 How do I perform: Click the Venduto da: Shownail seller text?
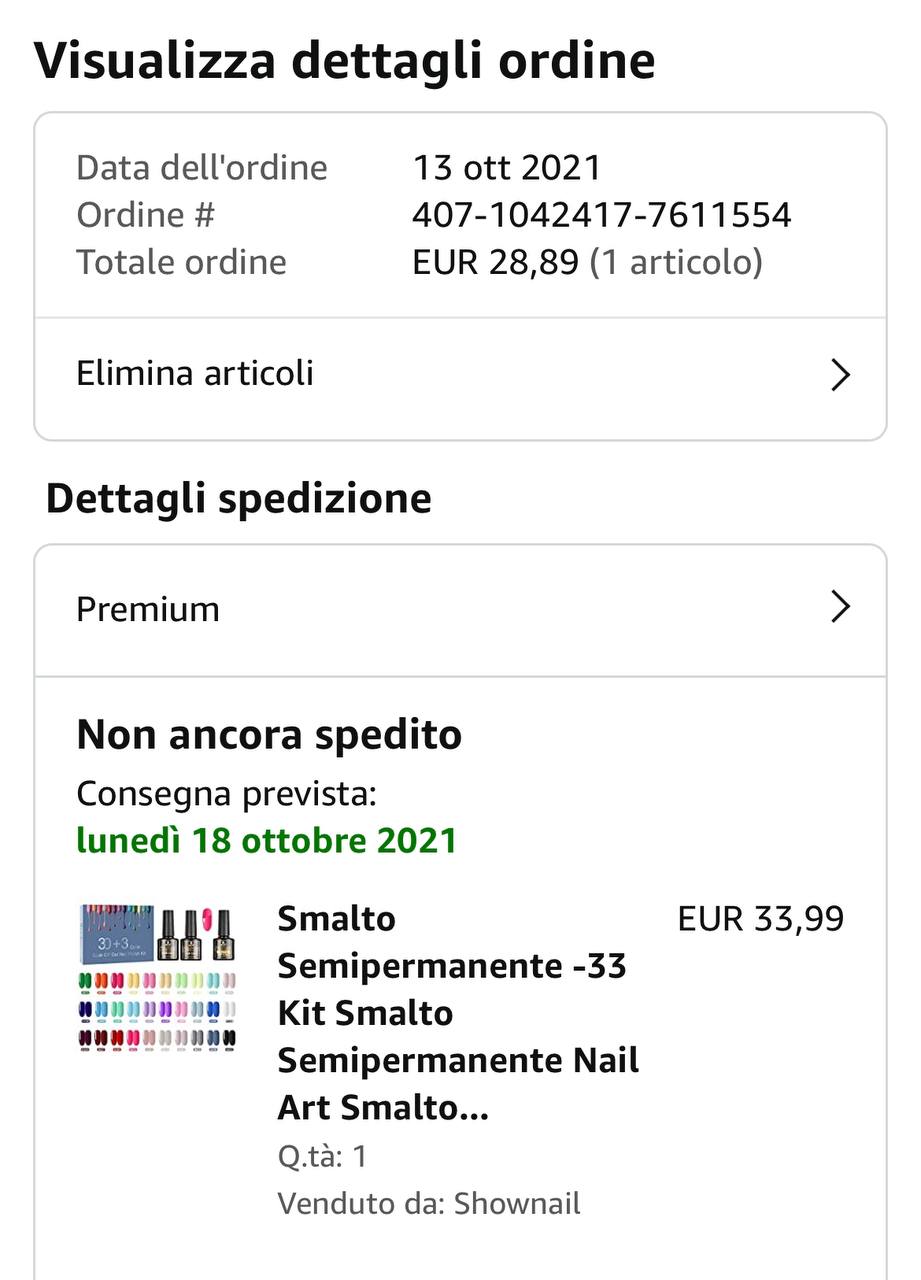[x=429, y=1203]
